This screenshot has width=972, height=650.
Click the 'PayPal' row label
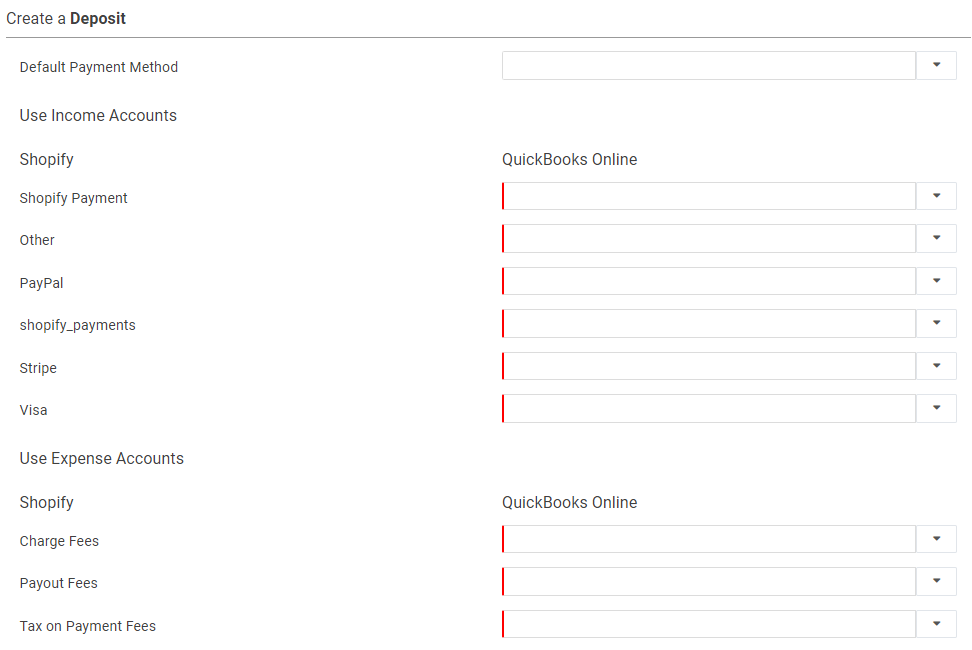42,283
